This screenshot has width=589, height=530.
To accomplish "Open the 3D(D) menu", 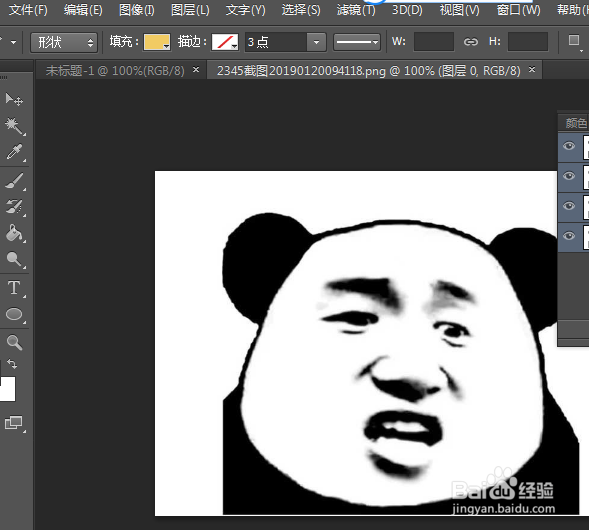I will [x=407, y=10].
